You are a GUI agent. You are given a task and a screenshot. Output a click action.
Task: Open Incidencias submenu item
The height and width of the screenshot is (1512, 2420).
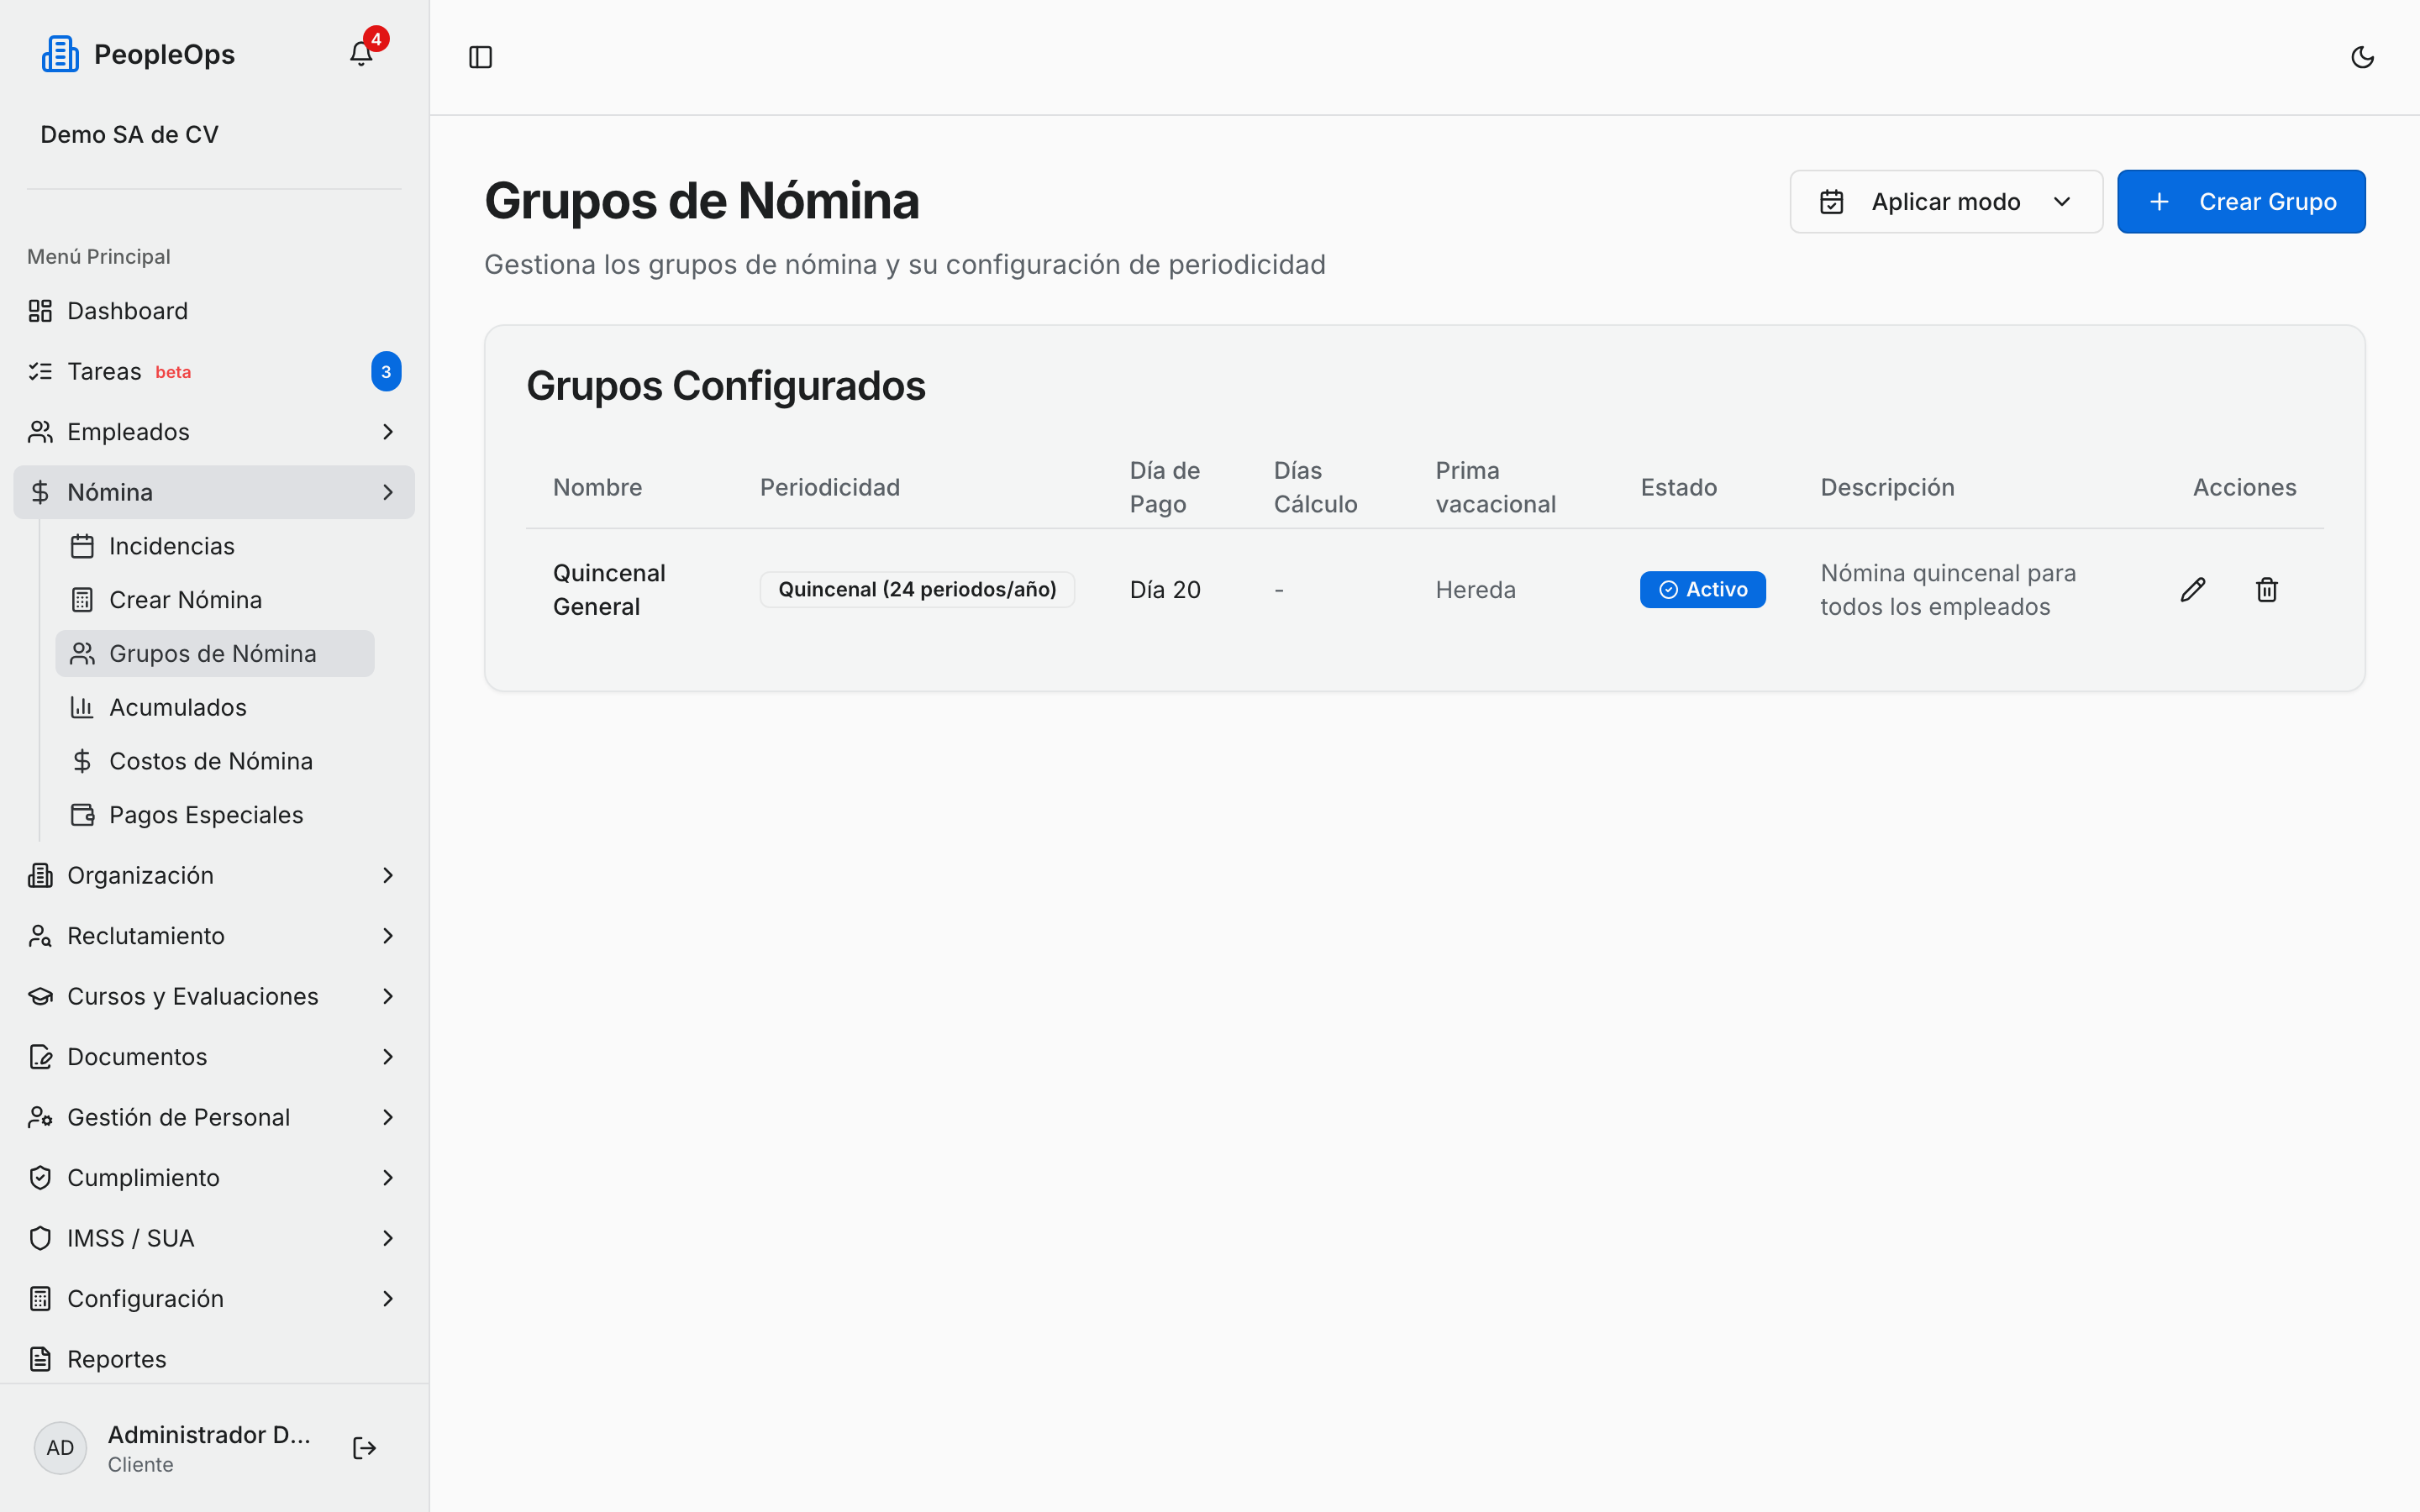215,546
